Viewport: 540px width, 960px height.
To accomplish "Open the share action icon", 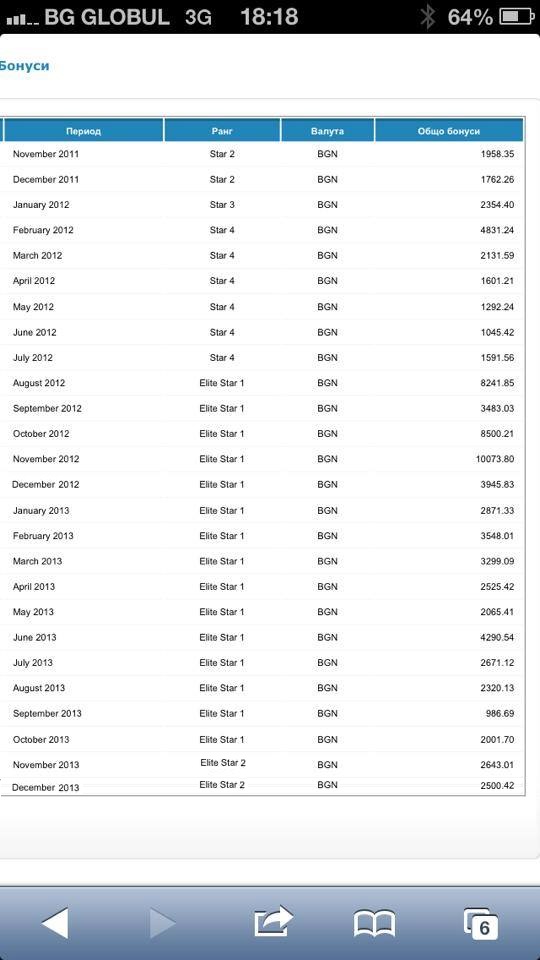I will click(273, 921).
